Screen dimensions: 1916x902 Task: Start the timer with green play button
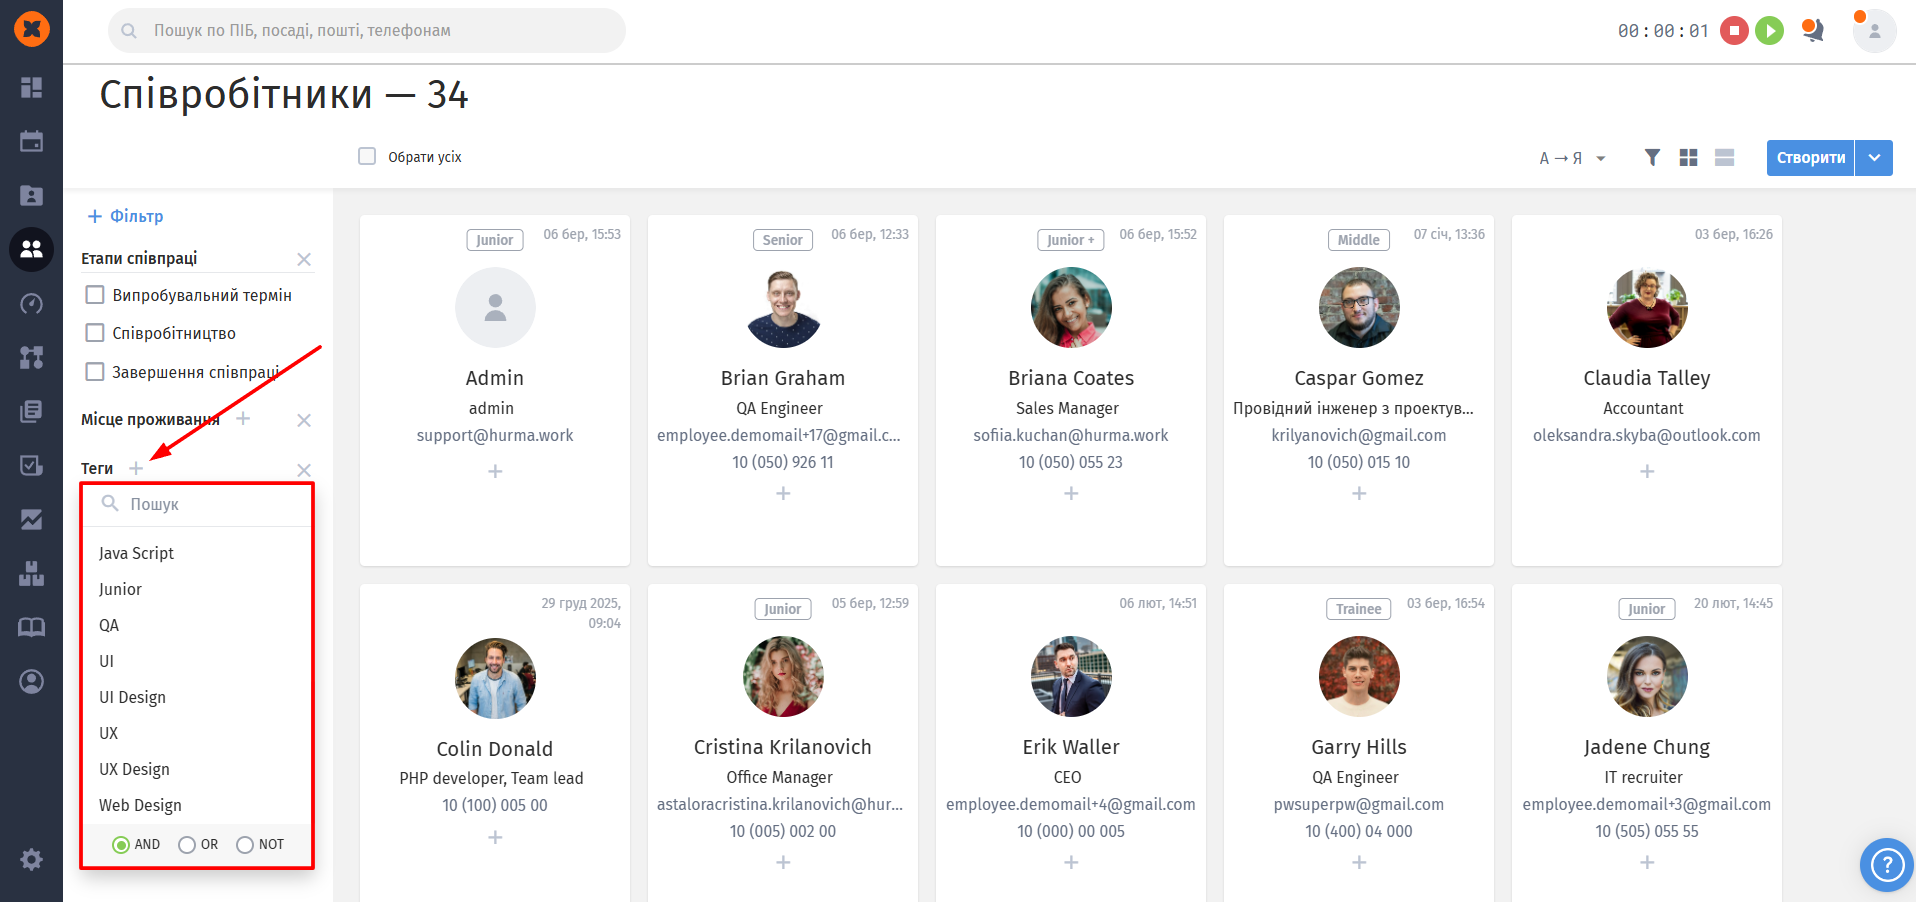click(x=1769, y=31)
